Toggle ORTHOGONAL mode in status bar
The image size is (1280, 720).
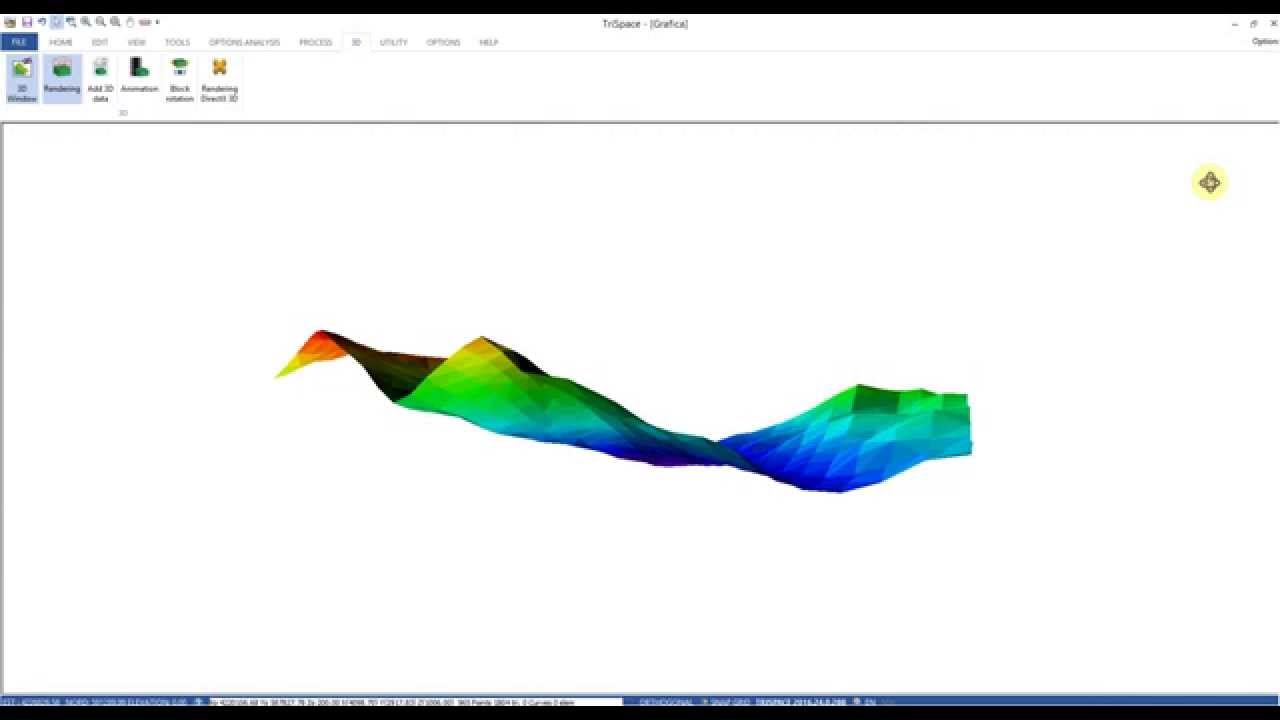pyautogui.click(x=665, y=702)
